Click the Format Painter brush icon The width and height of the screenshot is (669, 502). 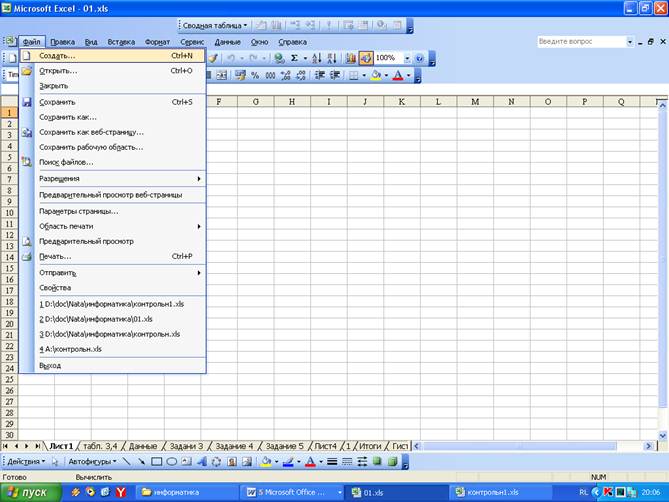point(213,58)
